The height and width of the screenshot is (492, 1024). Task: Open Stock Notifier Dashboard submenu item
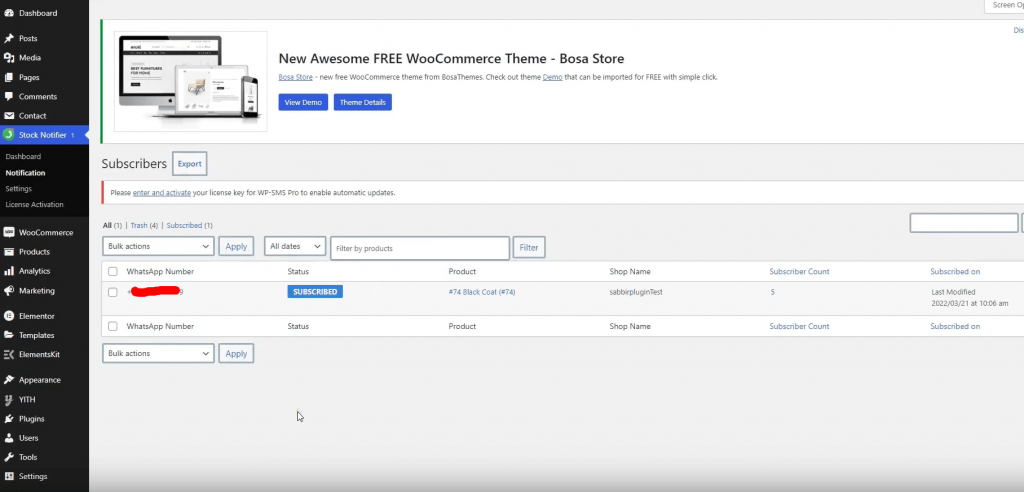click(23, 157)
